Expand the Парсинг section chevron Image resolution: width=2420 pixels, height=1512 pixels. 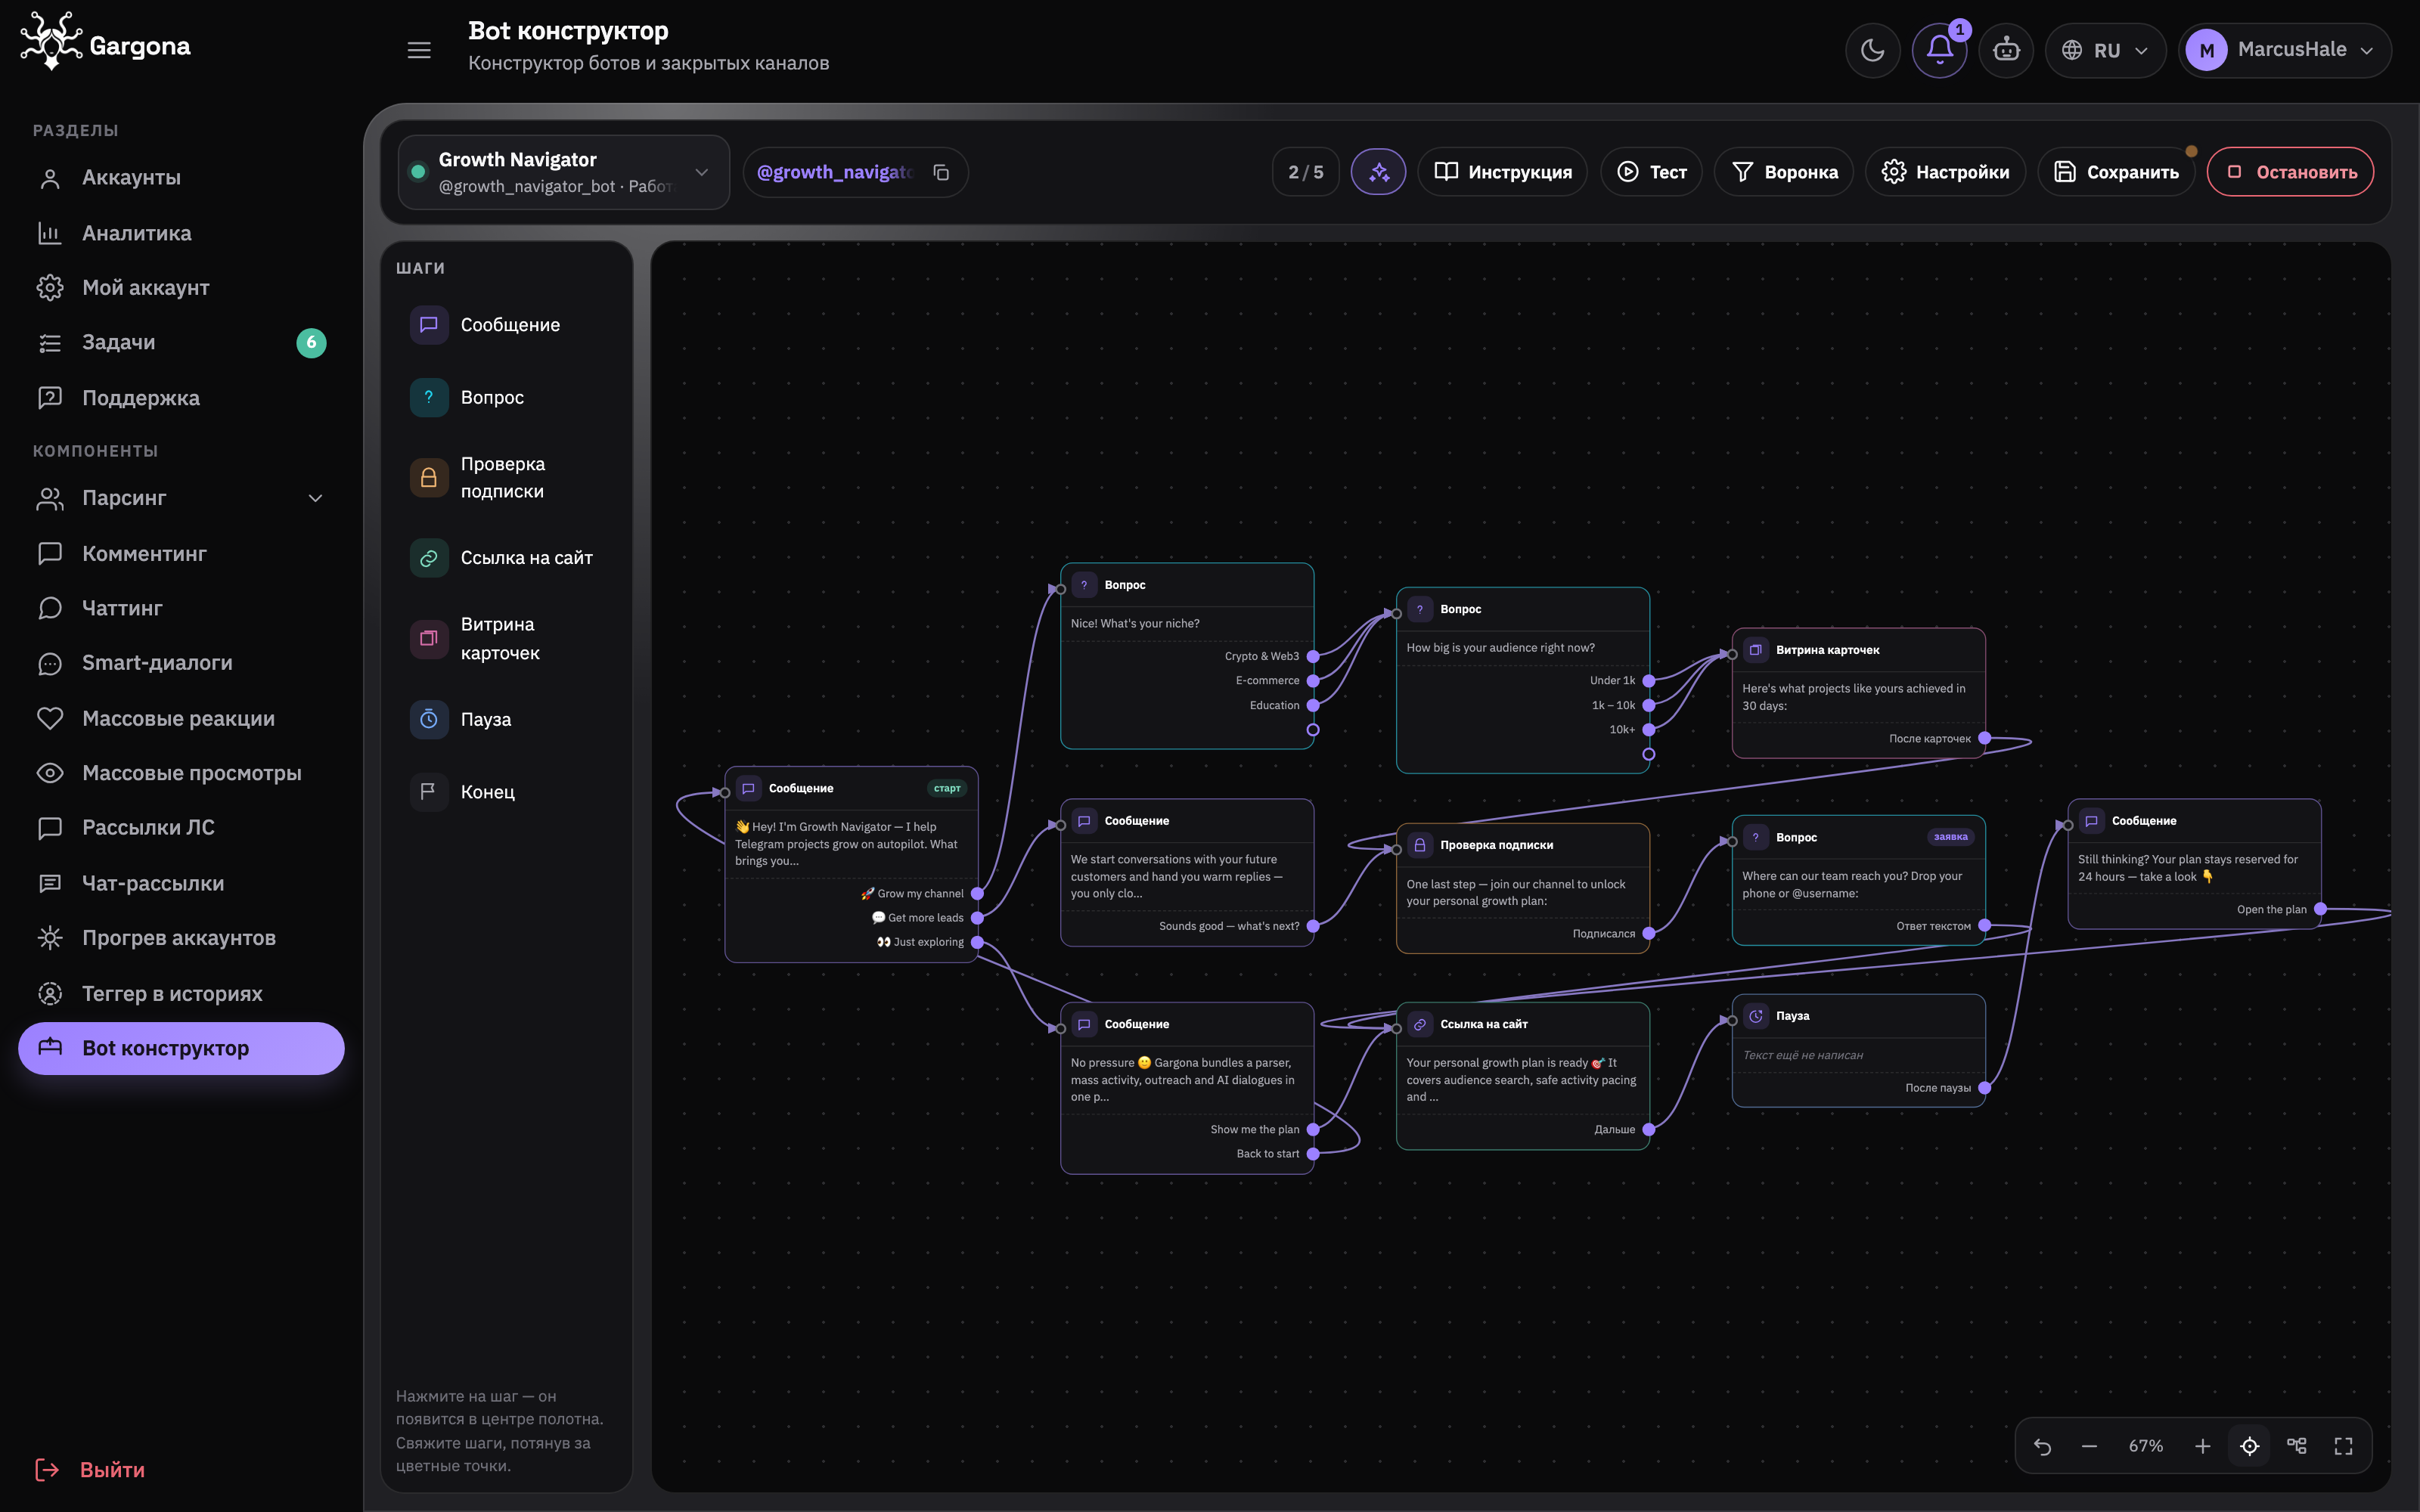point(315,498)
